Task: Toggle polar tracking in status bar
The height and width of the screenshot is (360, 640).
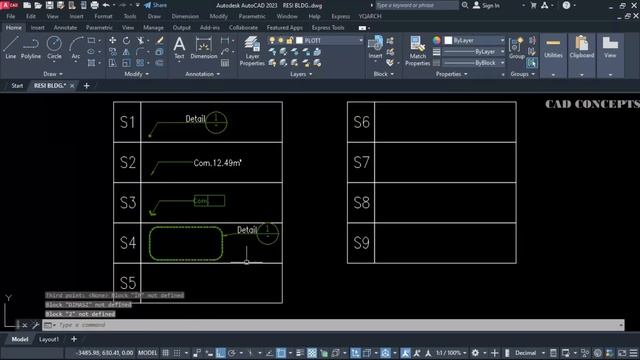Action: coord(232,353)
